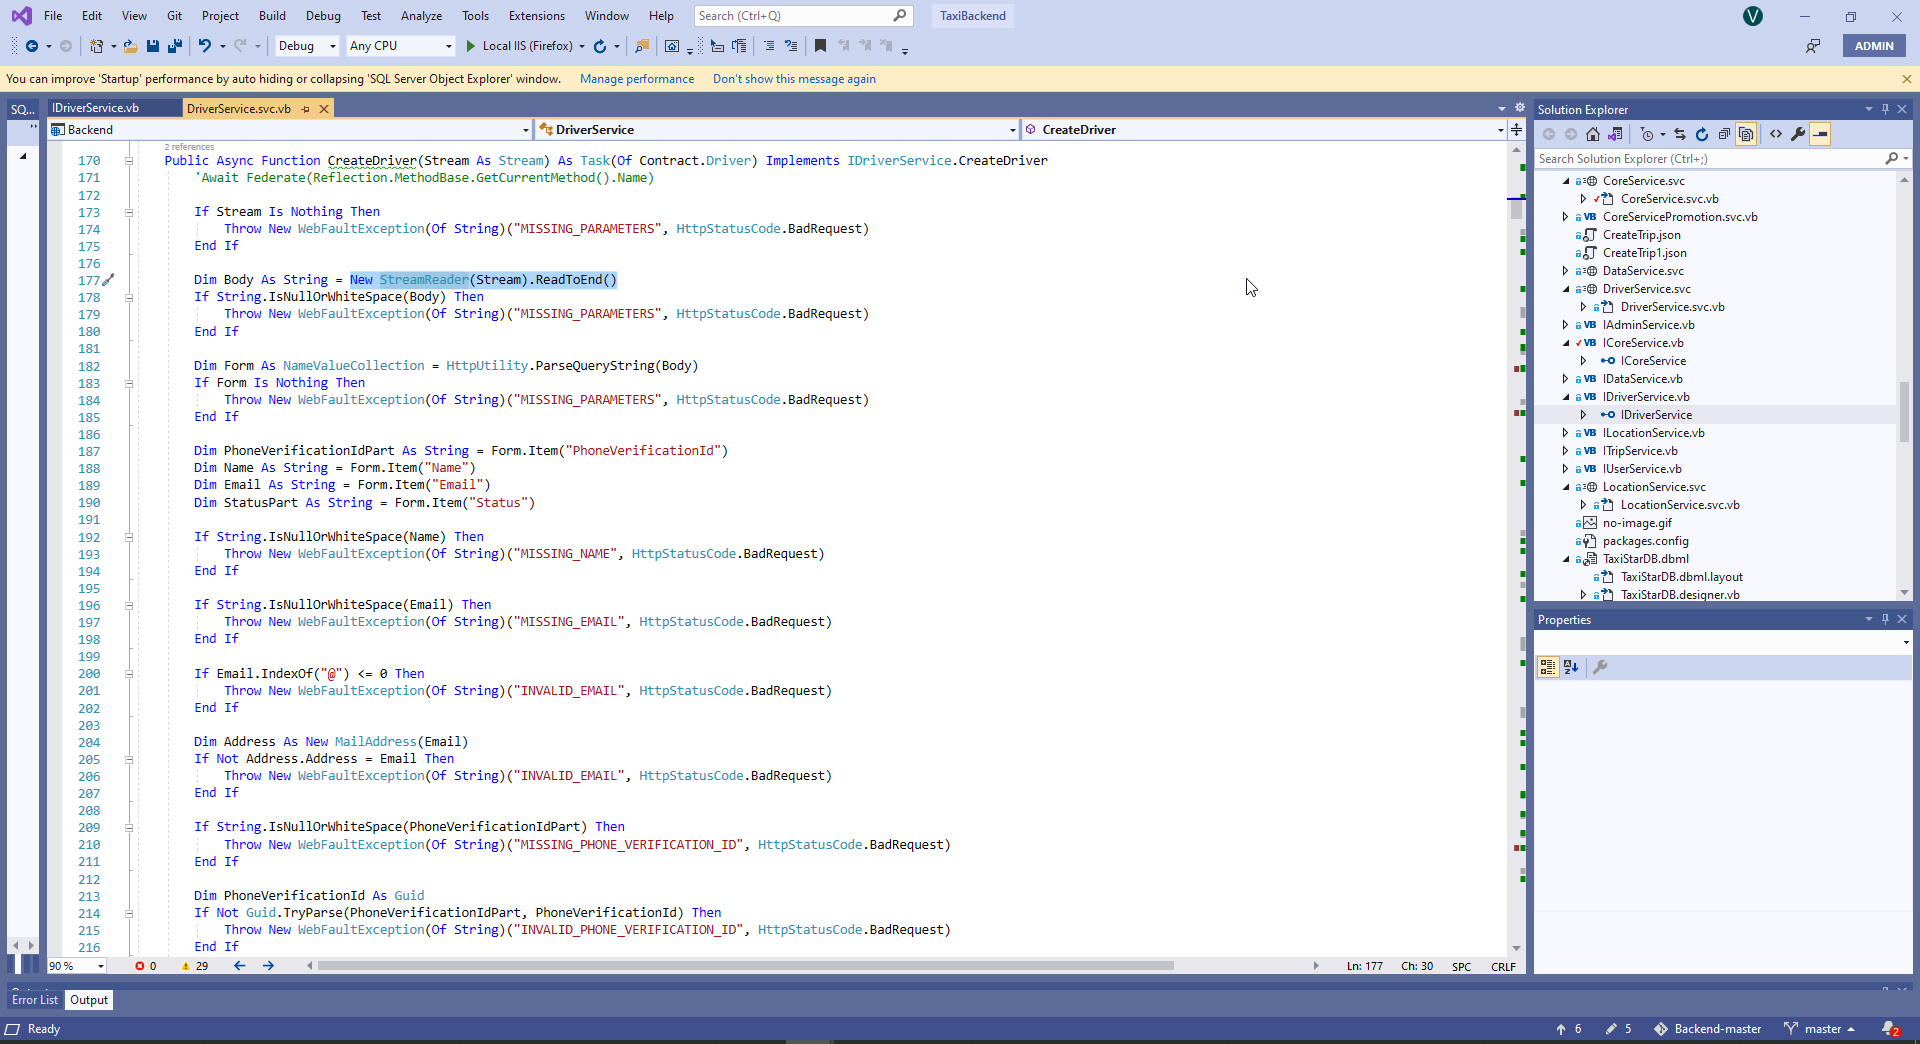Viewport: 1920px width, 1044px height.
Task: Click the errors indicator showing 0
Action: click(146, 966)
